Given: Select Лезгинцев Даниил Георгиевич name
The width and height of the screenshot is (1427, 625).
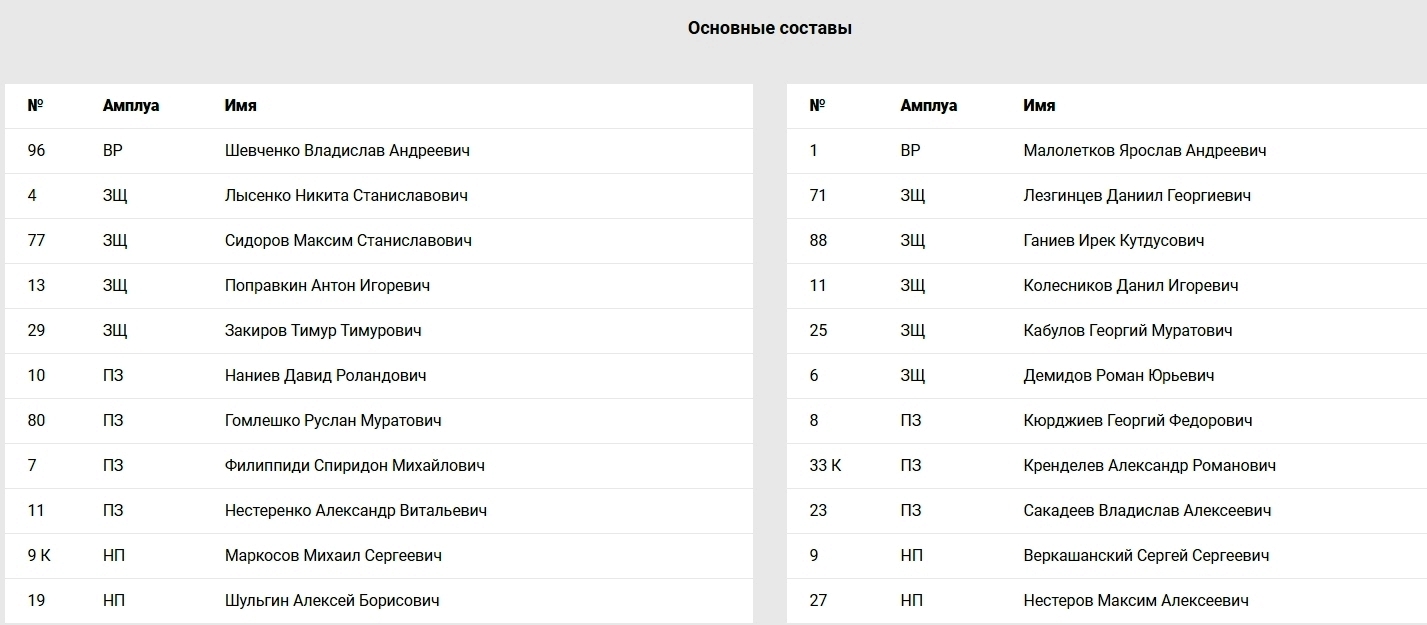Looking at the screenshot, I should click(1137, 196).
